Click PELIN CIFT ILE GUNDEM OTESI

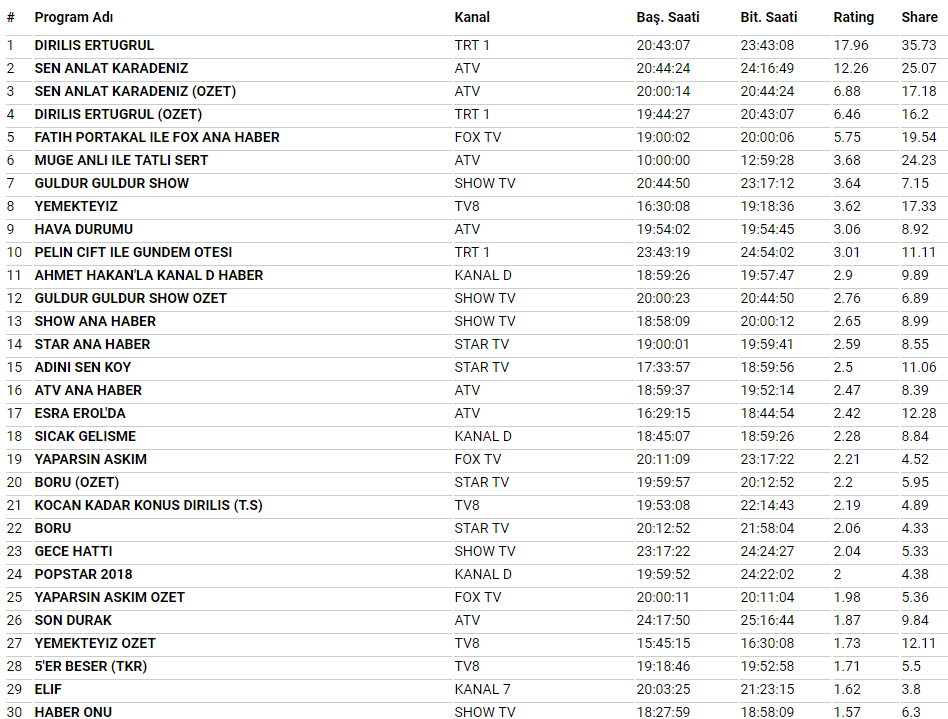pos(133,252)
